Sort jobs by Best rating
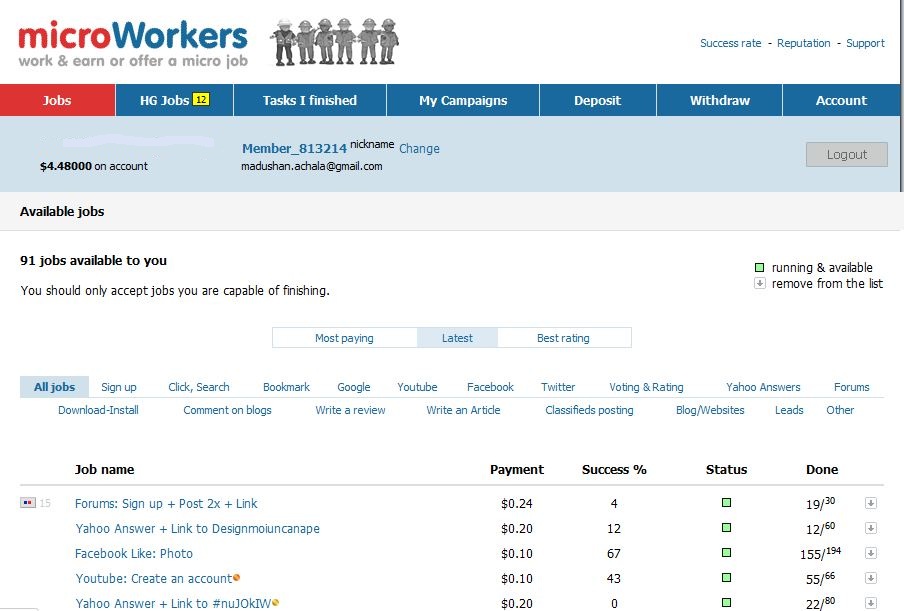This screenshot has width=904, height=611. [563, 338]
